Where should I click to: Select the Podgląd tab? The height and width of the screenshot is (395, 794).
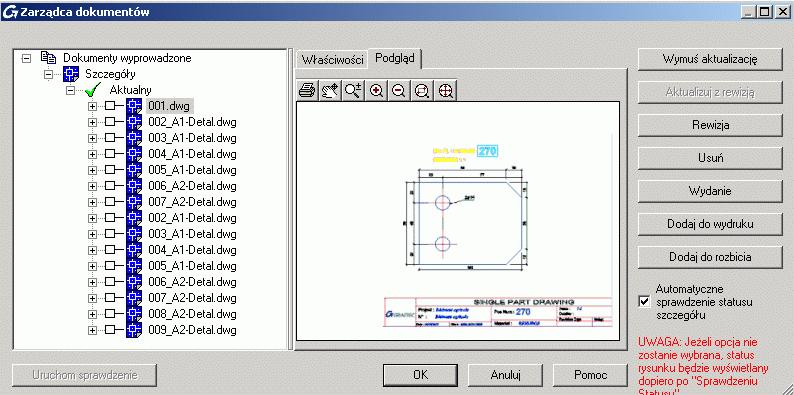(395, 58)
